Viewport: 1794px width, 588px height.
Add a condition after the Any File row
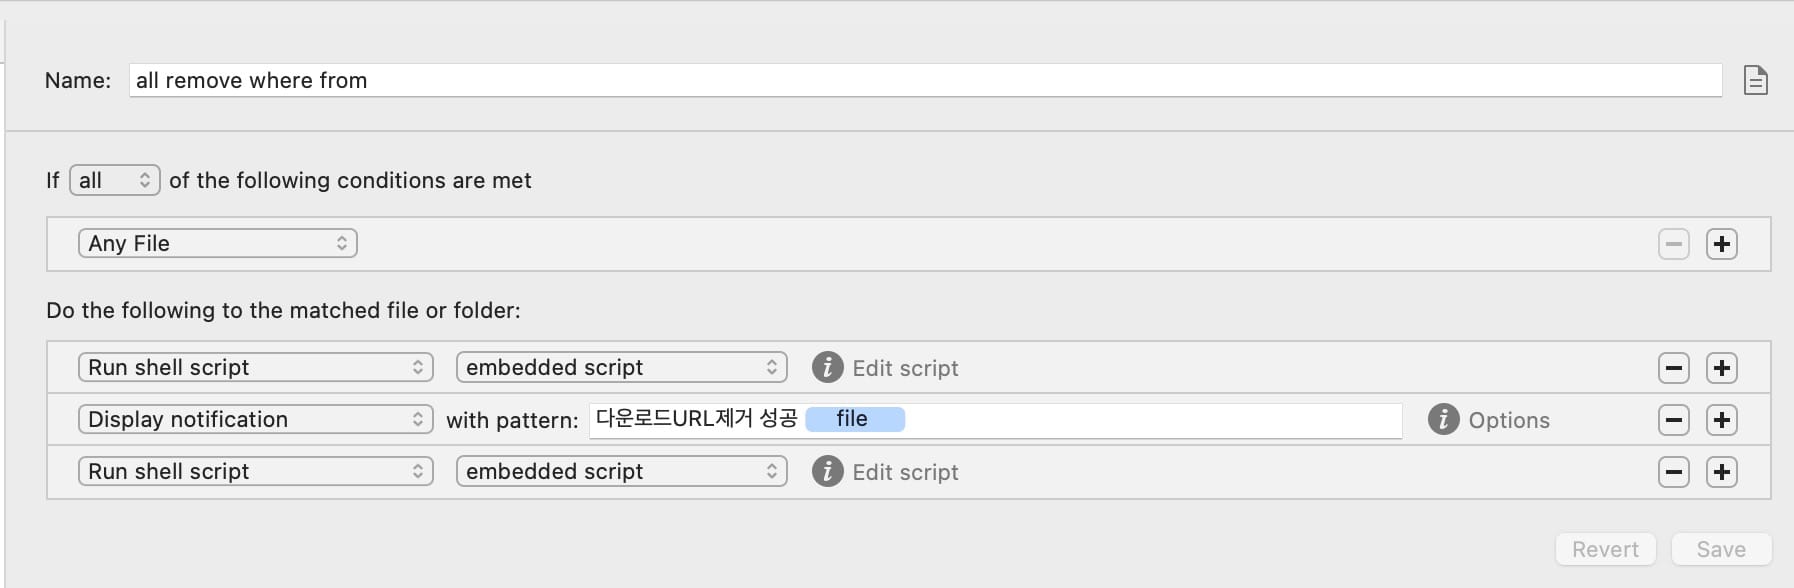coord(1721,244)
